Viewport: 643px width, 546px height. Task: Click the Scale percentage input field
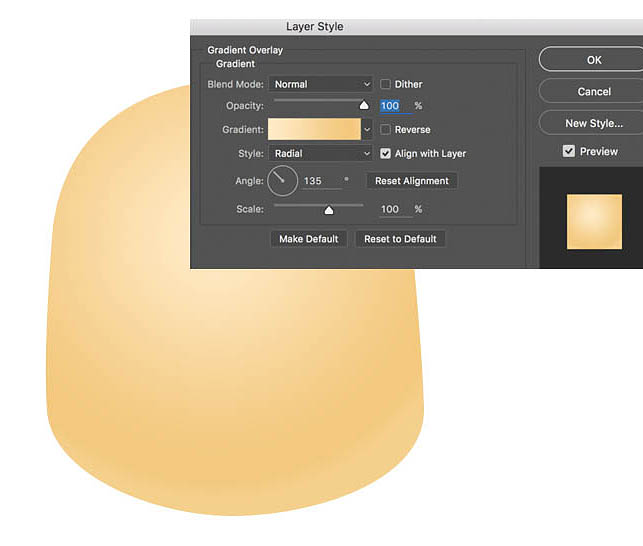[391, 210]
